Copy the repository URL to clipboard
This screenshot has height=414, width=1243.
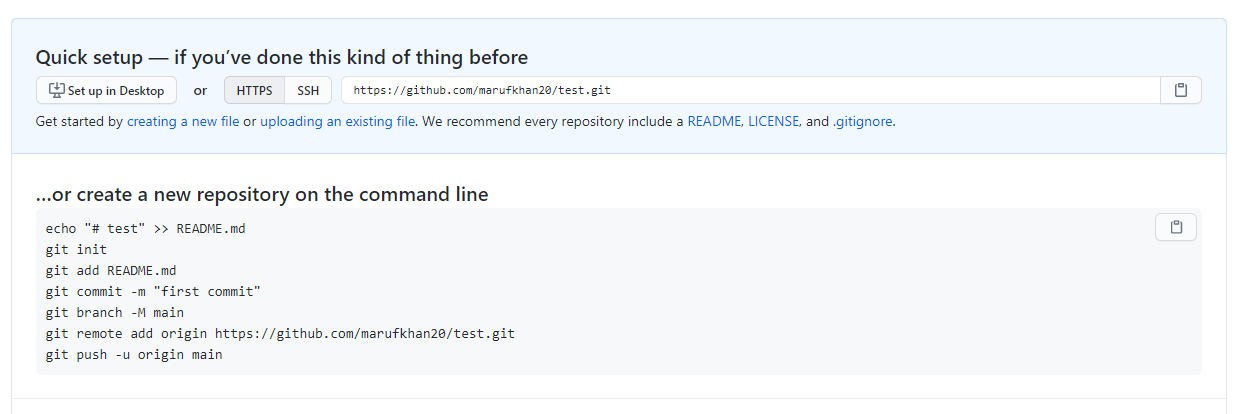click(1181, 90)
